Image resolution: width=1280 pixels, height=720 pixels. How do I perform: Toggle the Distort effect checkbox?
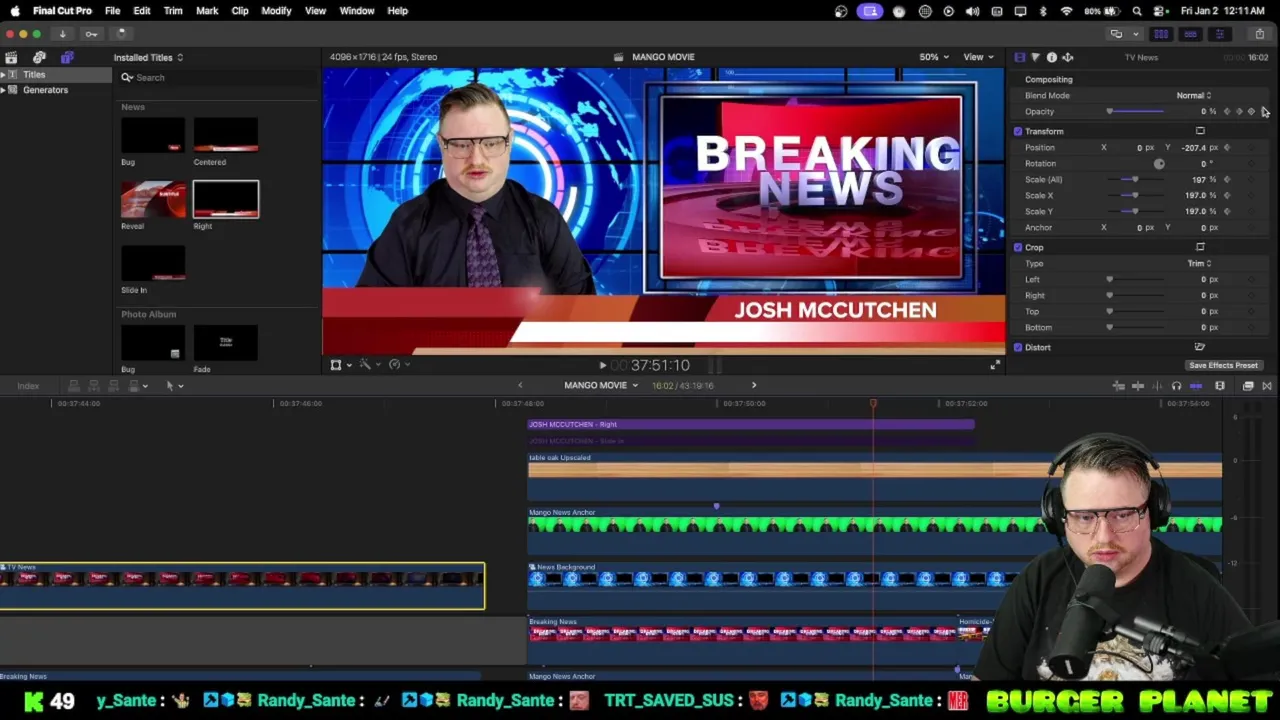tap(1018, 347)
